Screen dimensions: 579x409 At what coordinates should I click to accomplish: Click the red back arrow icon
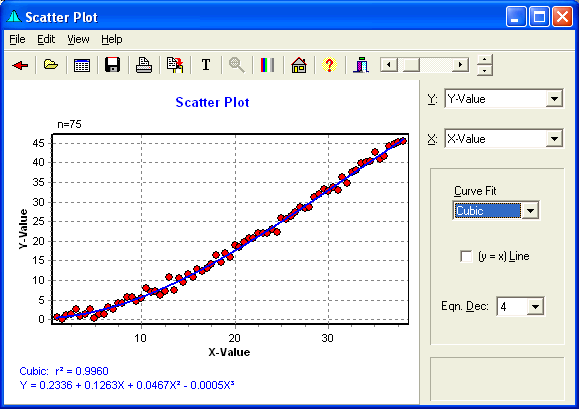click(20, 65)
